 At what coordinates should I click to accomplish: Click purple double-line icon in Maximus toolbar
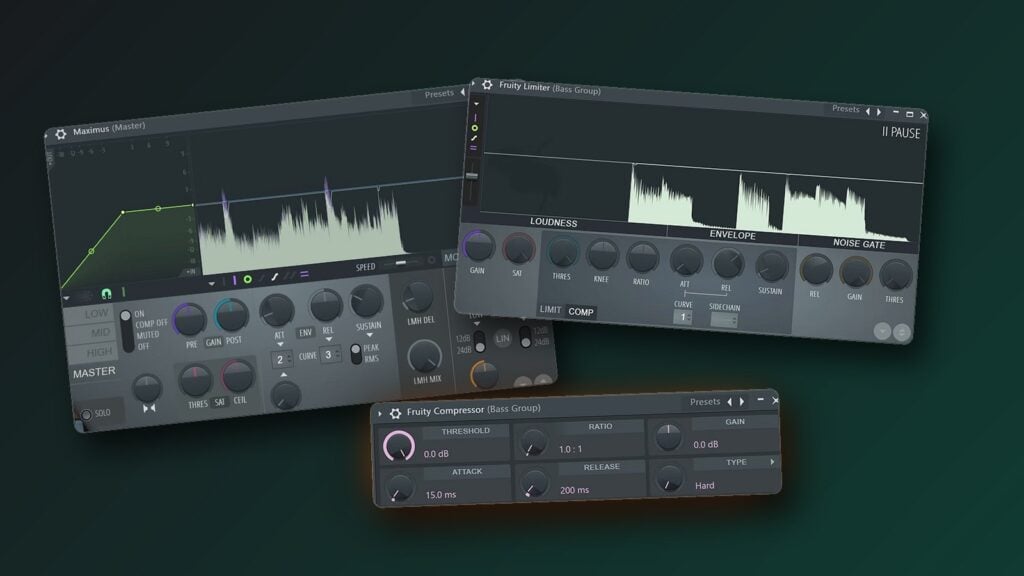pos(304,274)
